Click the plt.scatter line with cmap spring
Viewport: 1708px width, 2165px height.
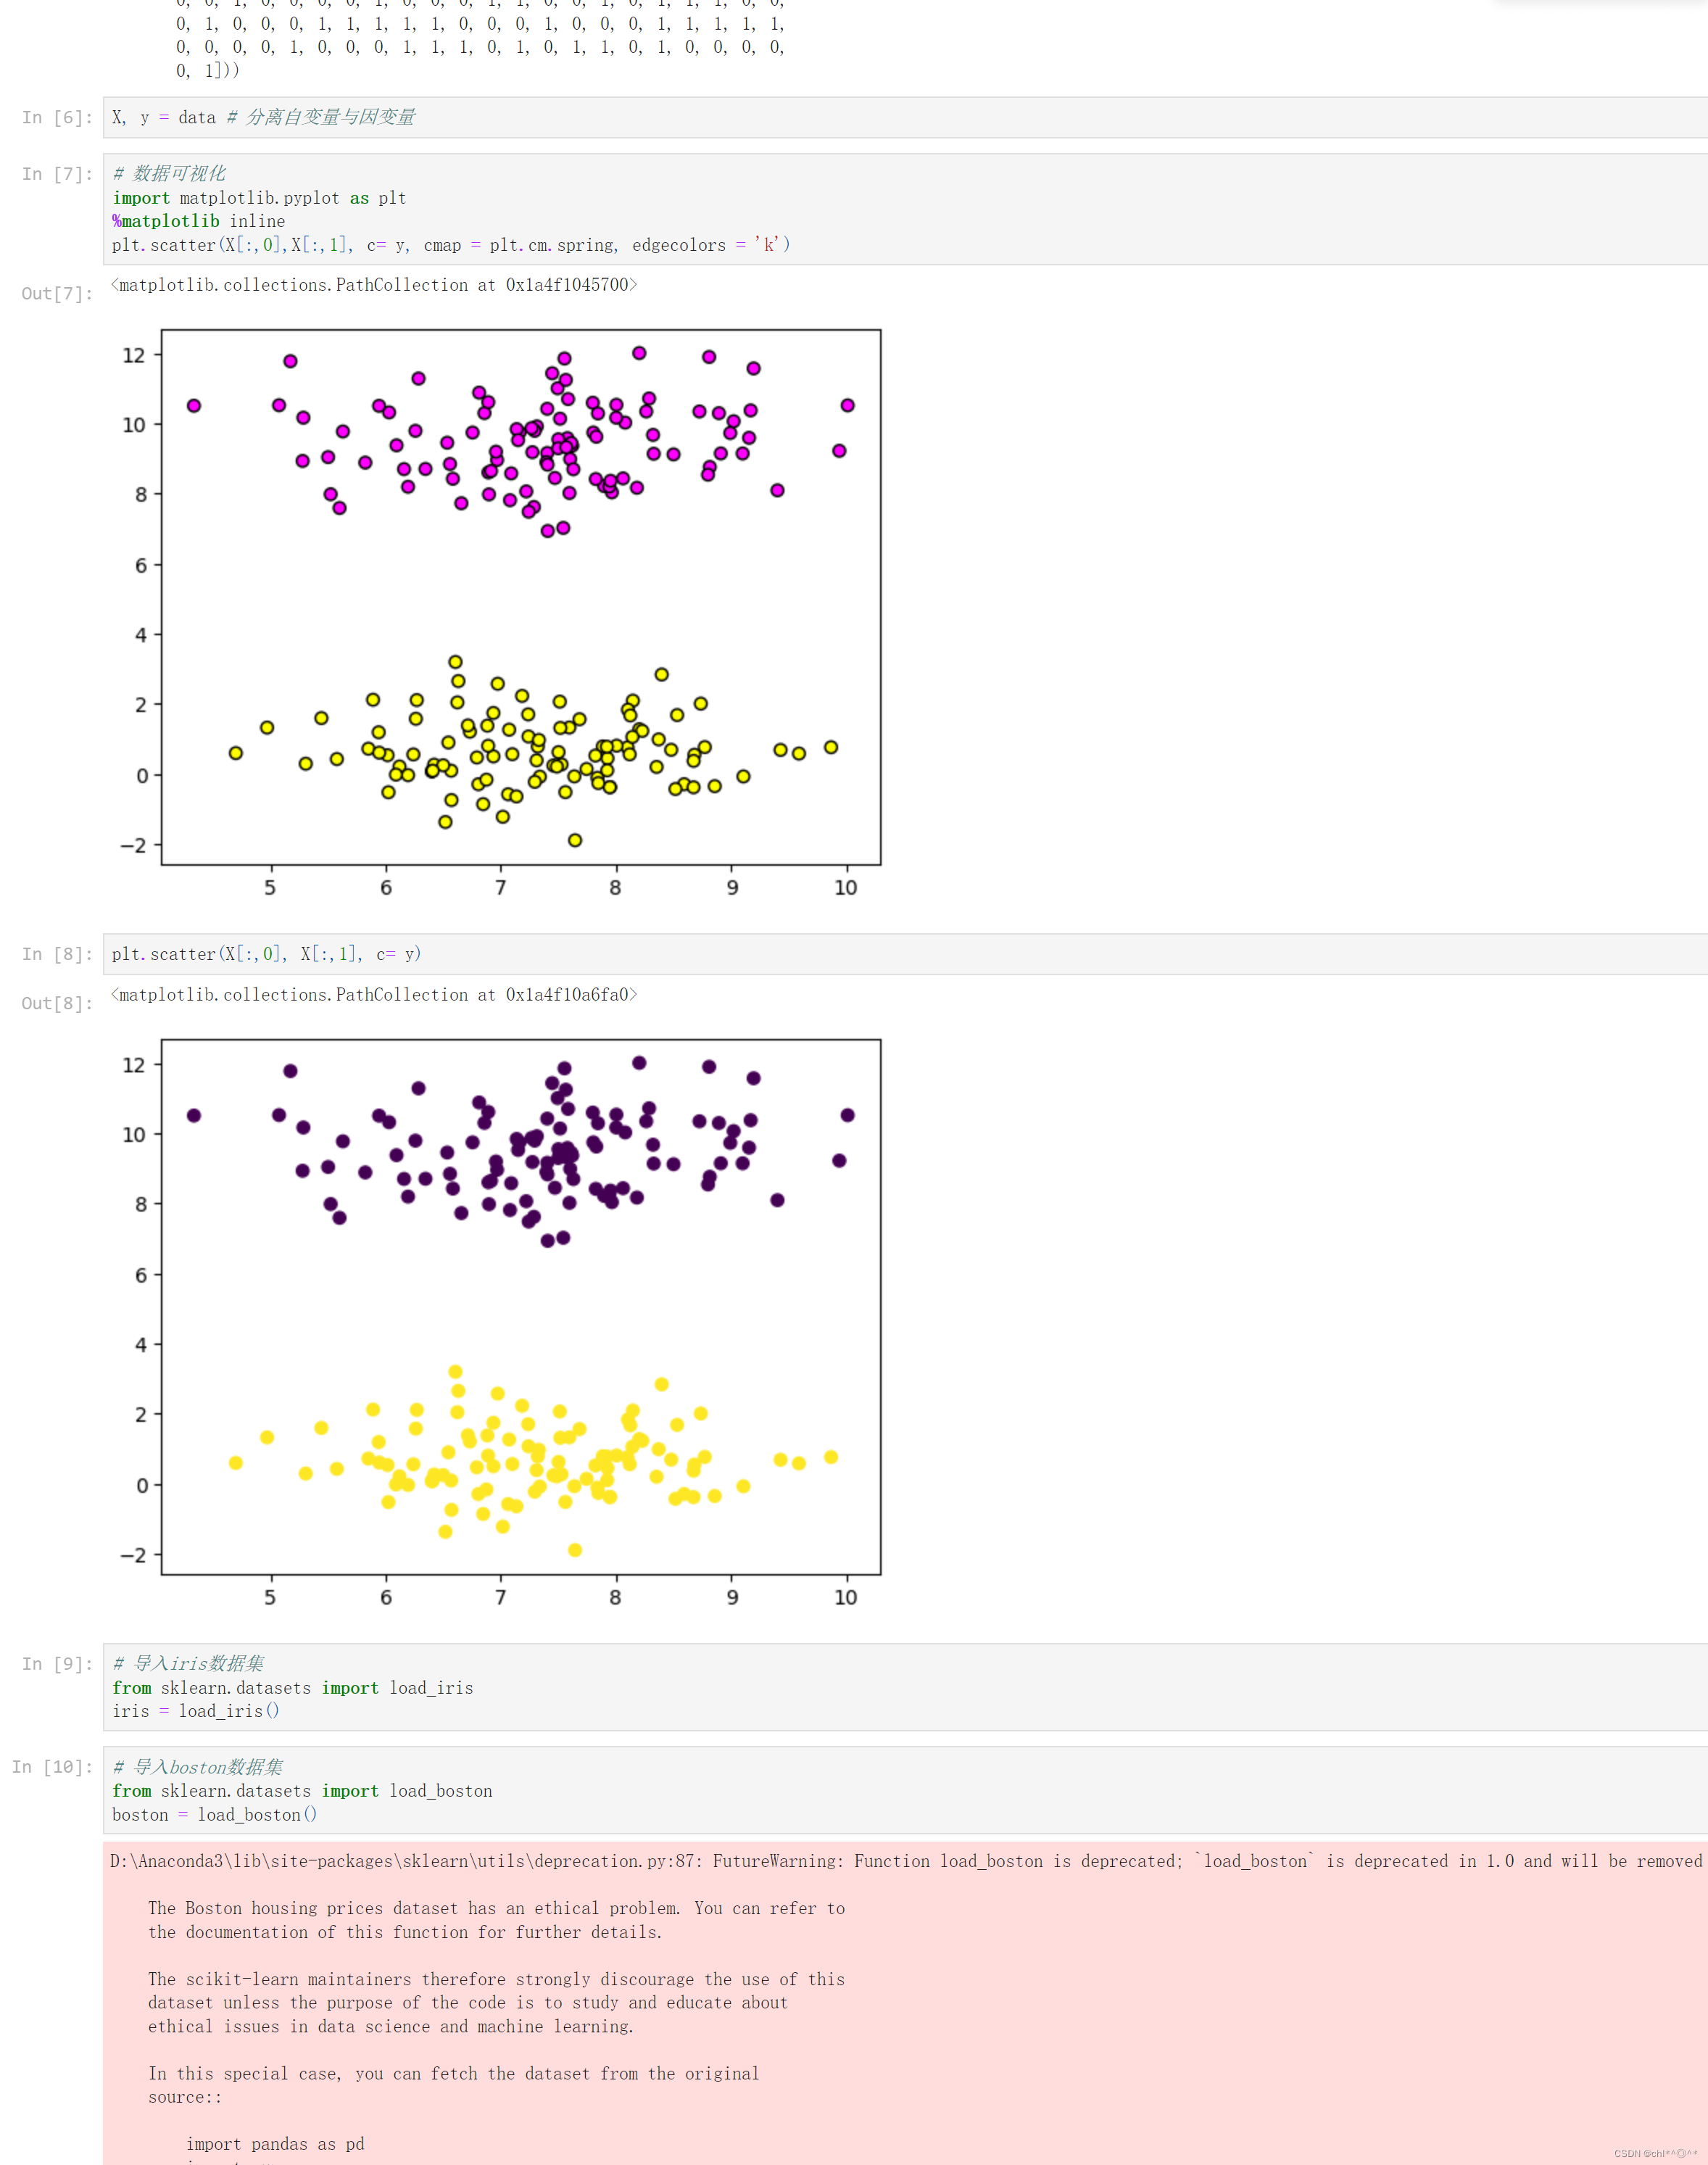coord(450,245)
